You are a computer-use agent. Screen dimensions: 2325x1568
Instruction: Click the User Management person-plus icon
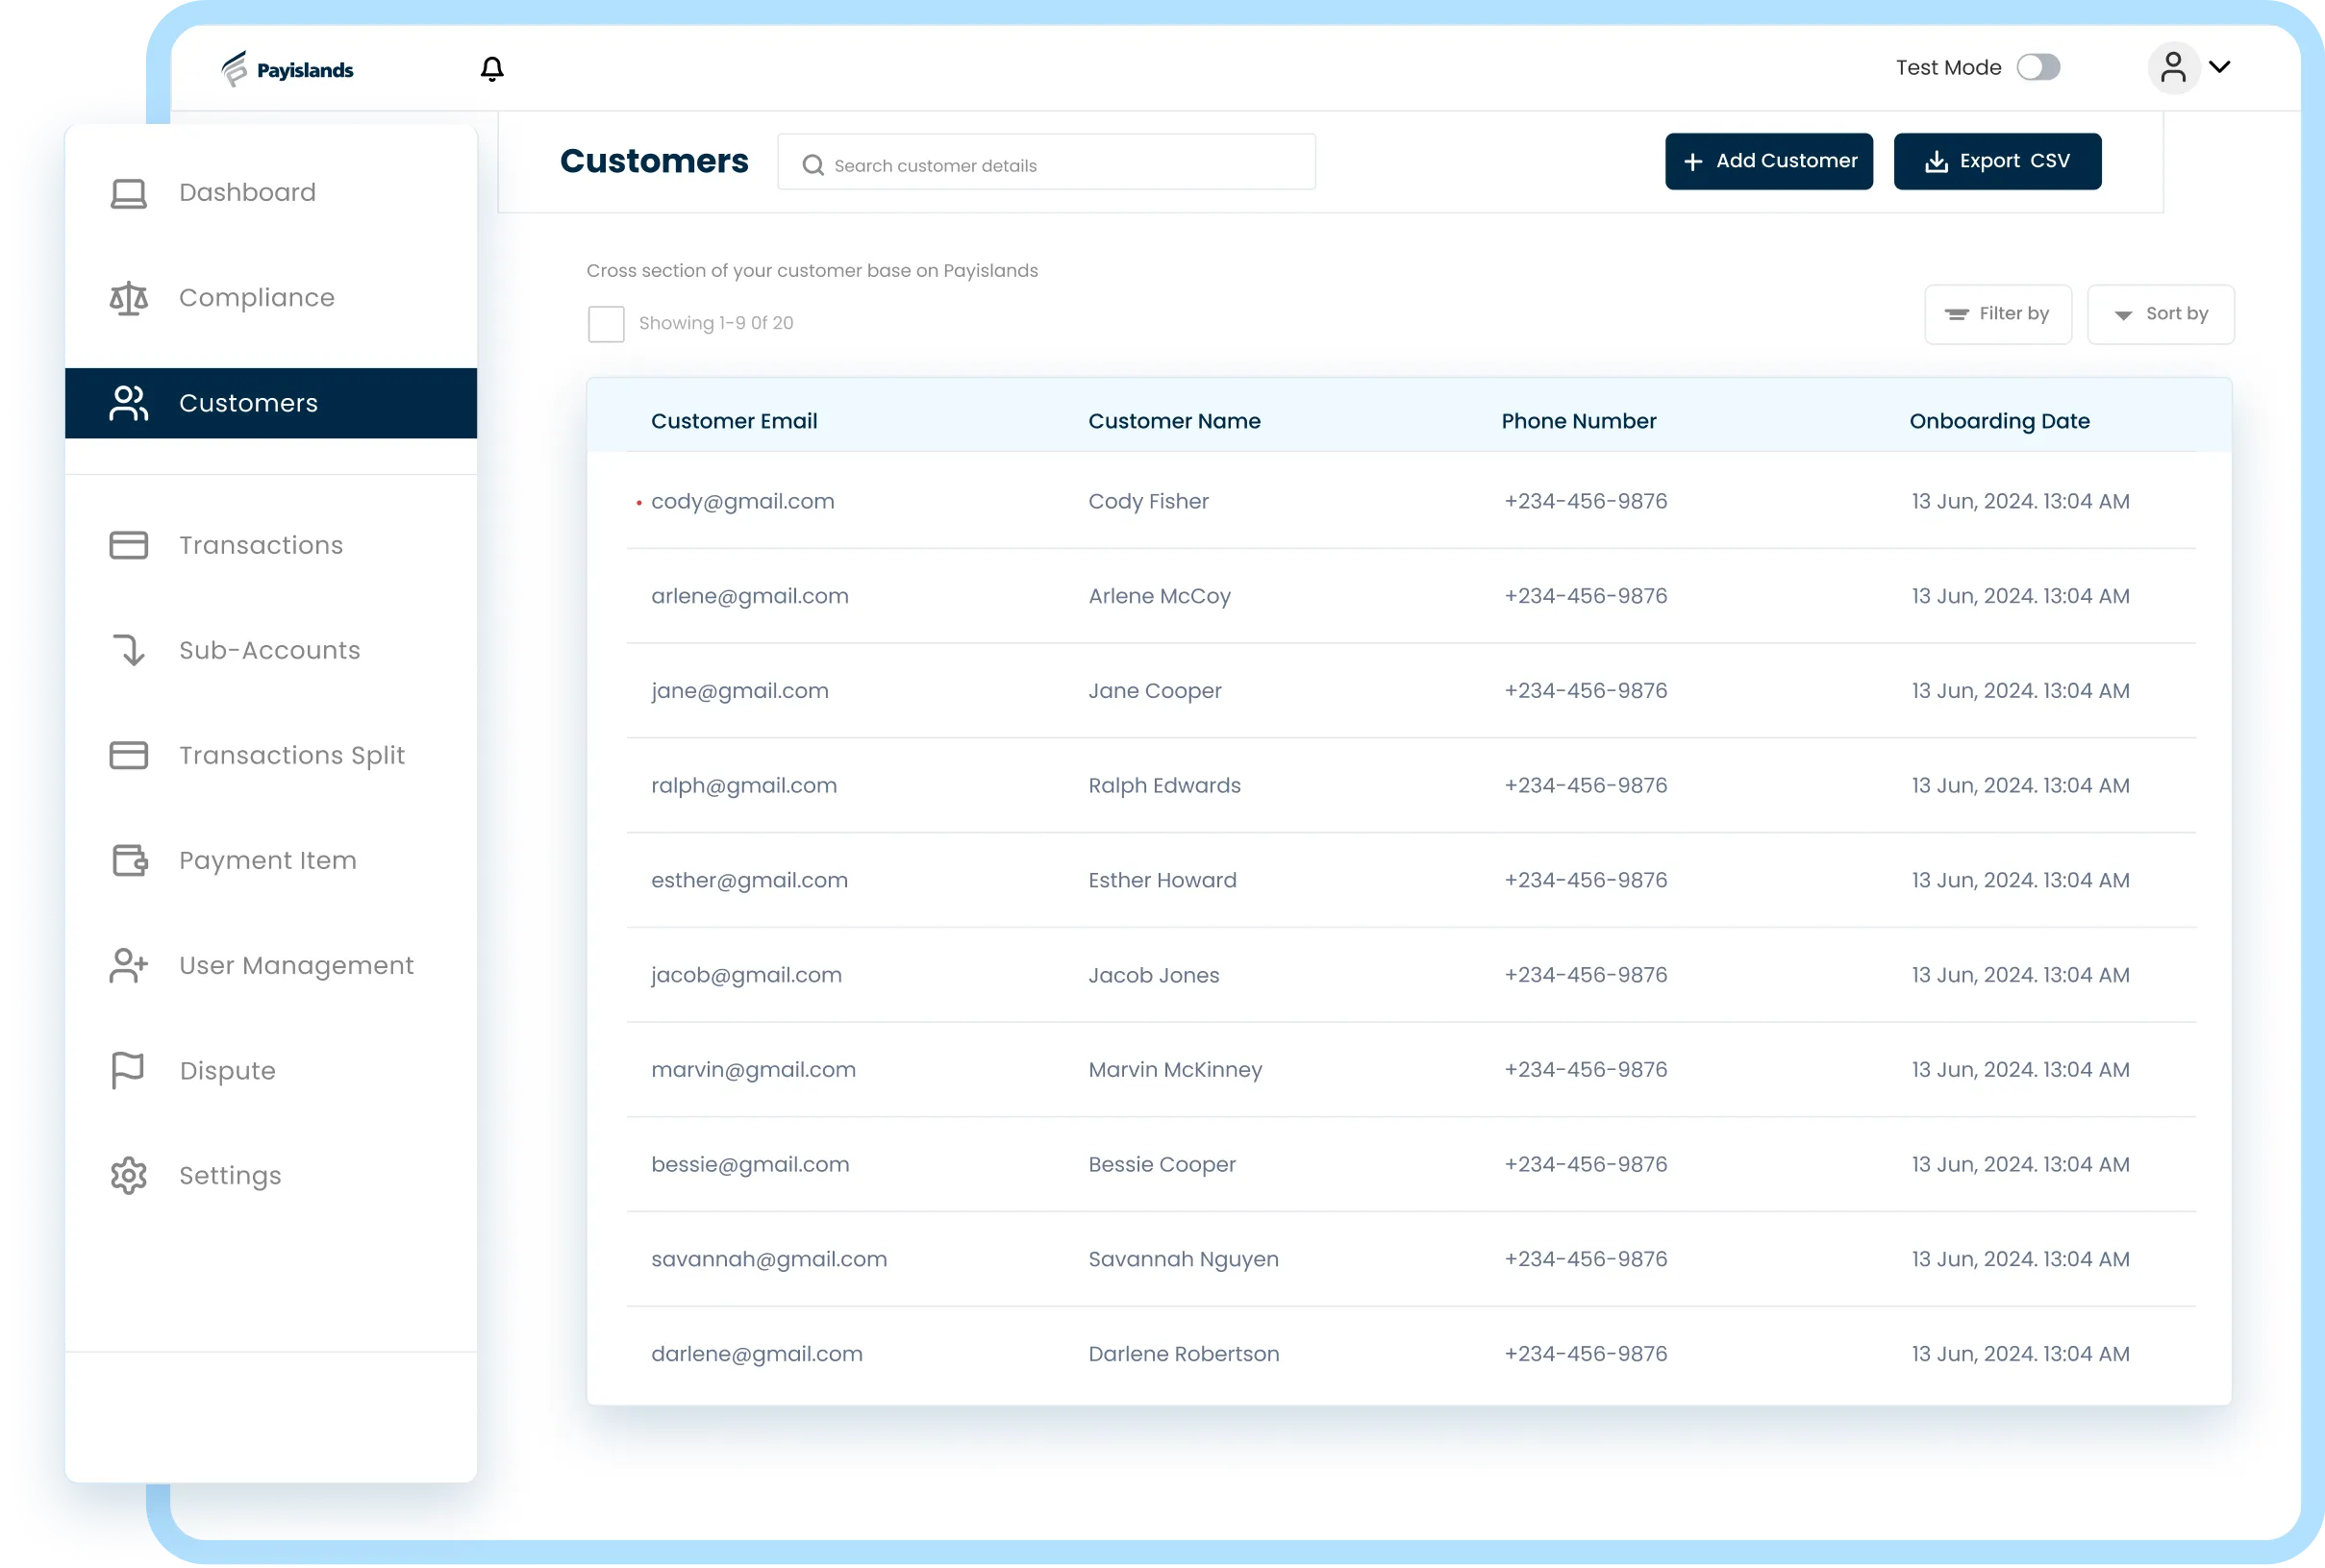click(x=128, y=965)
